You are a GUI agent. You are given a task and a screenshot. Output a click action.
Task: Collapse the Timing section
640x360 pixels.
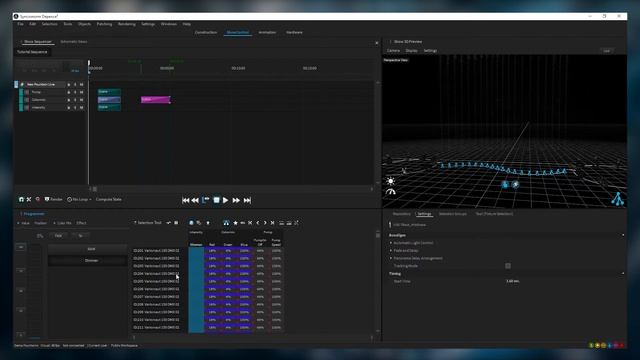(x=623, y=273)
